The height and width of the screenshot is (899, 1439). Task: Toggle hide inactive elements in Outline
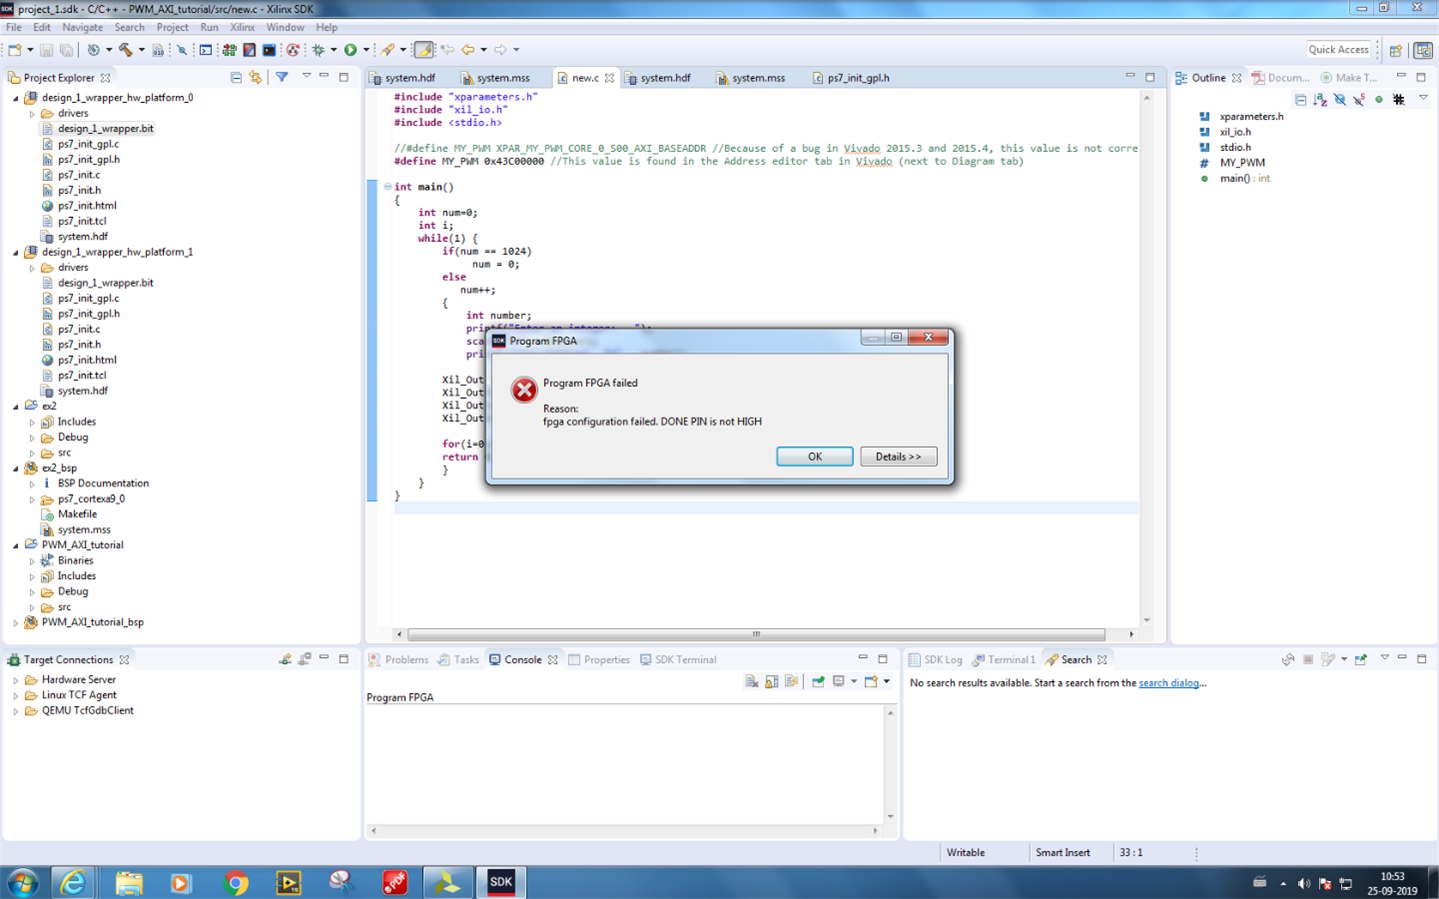point(1399,99)
